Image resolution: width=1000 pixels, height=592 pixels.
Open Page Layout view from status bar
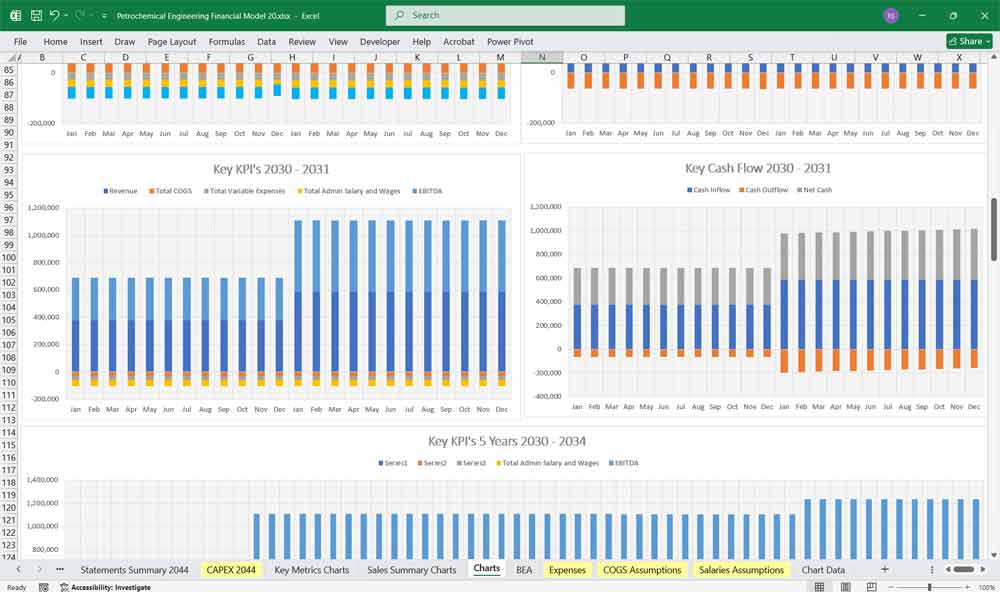pyautogui.click(x=845, y=585)
